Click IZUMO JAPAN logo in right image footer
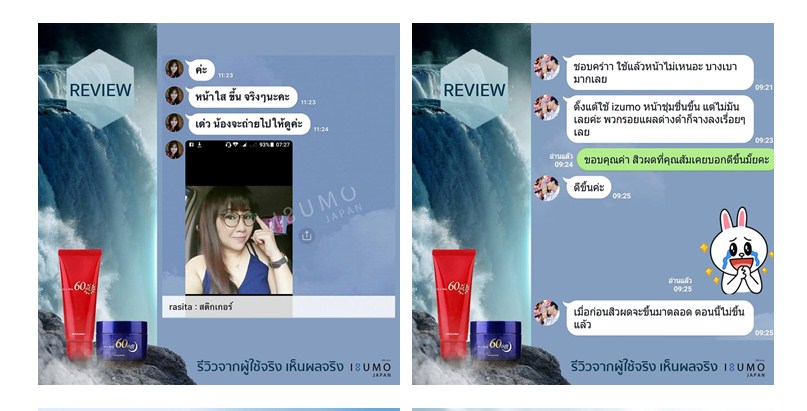807x411 pixels. pyautogui.click(x=744, y=368)
